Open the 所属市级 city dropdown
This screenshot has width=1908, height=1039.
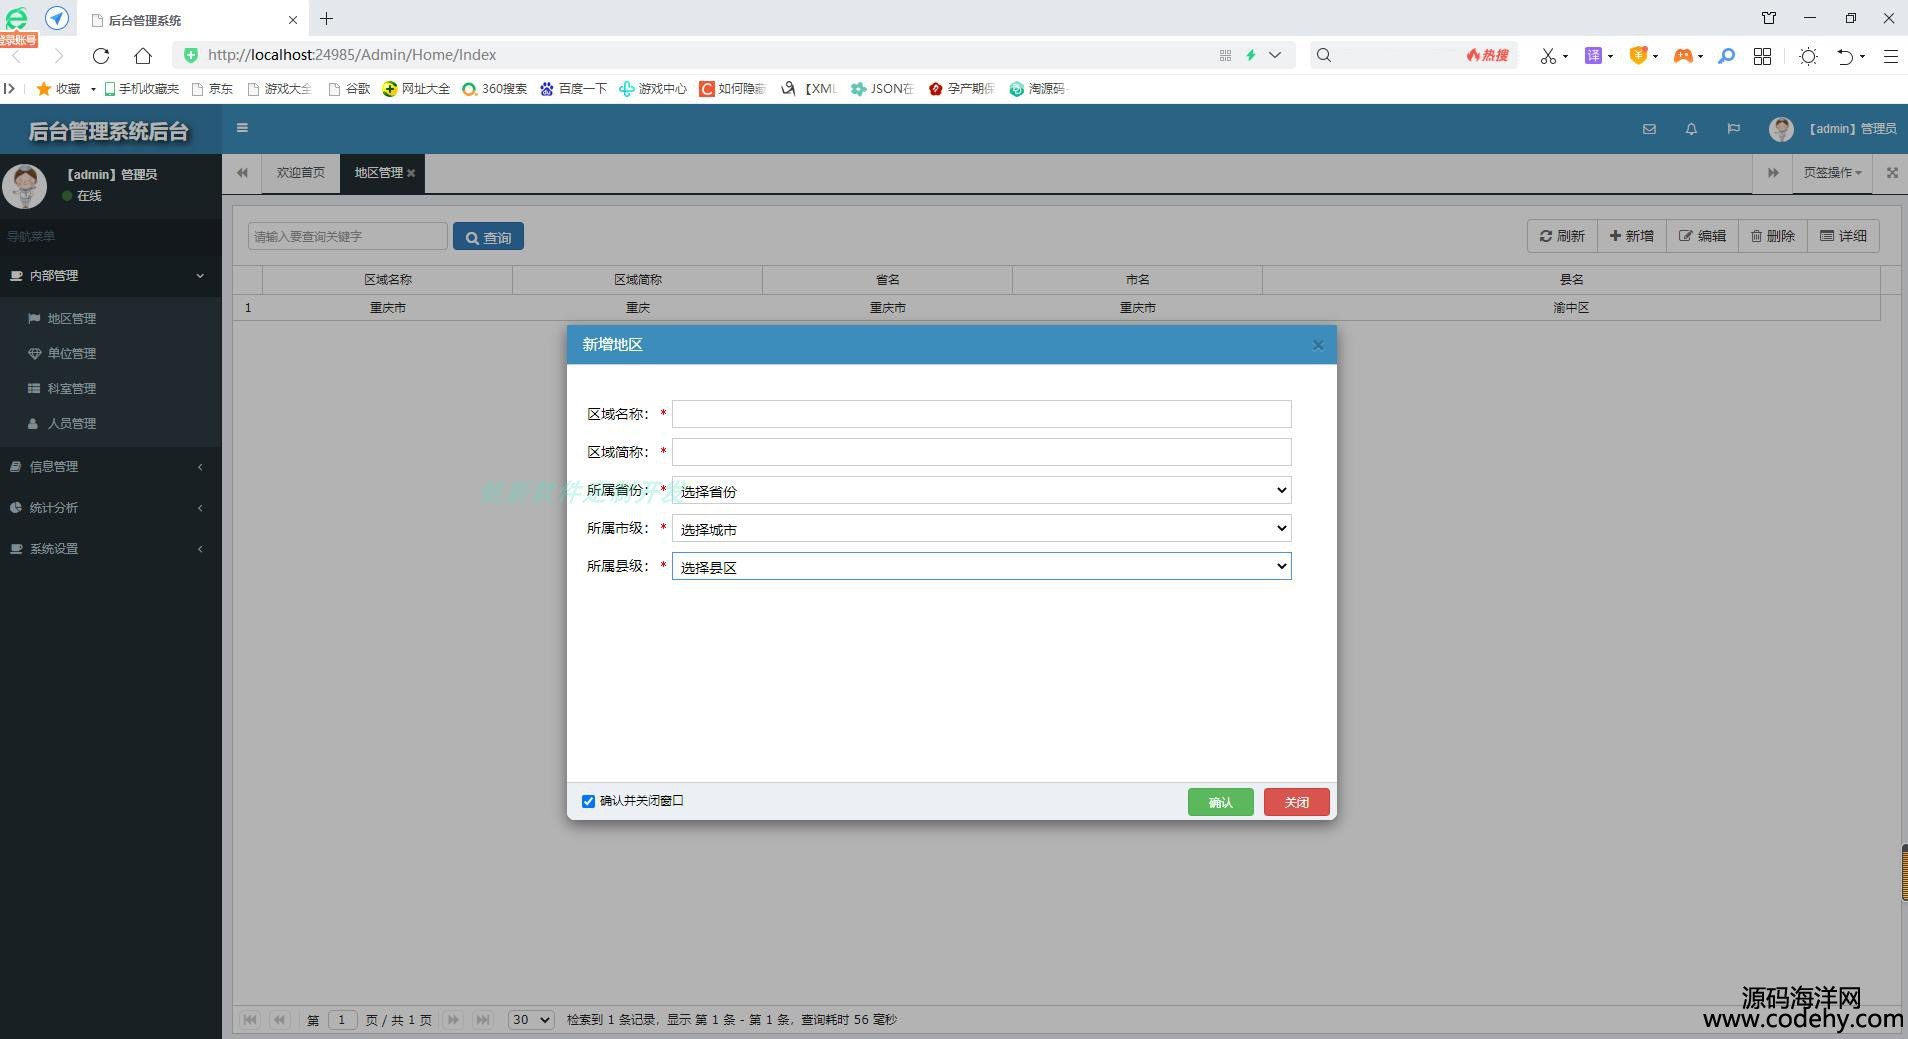(981, 529)
